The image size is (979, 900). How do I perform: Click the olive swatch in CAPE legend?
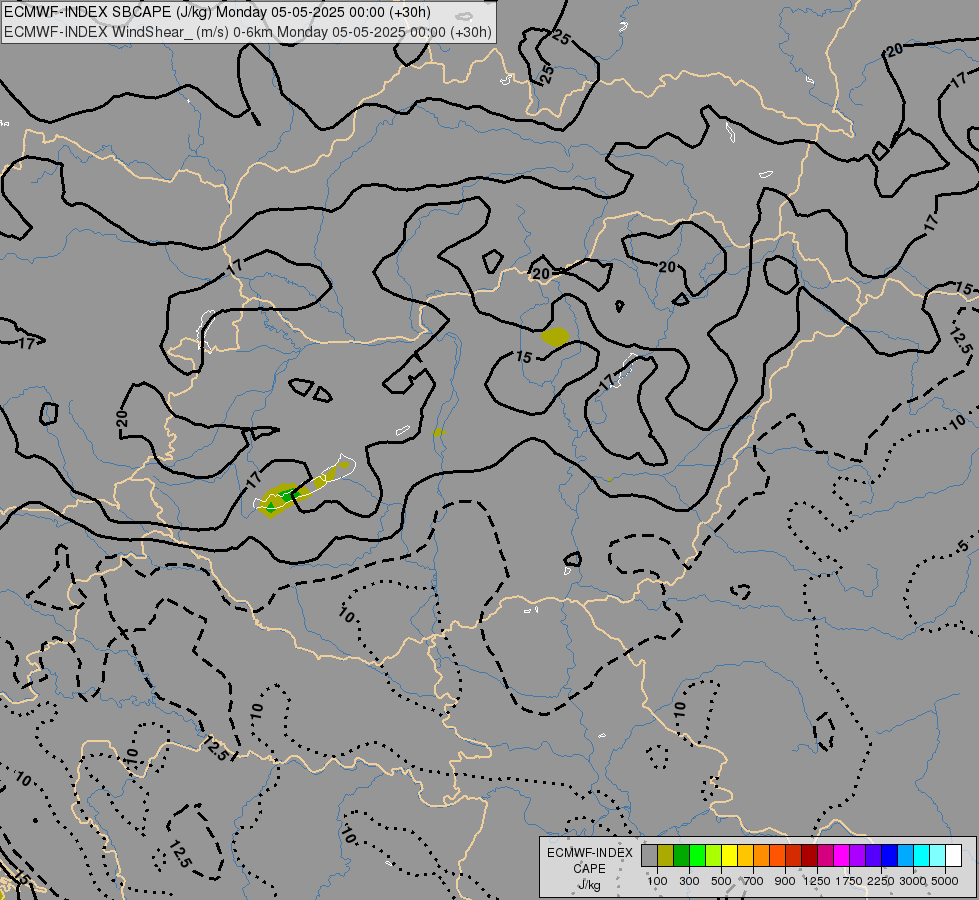[x=666, y=855]
